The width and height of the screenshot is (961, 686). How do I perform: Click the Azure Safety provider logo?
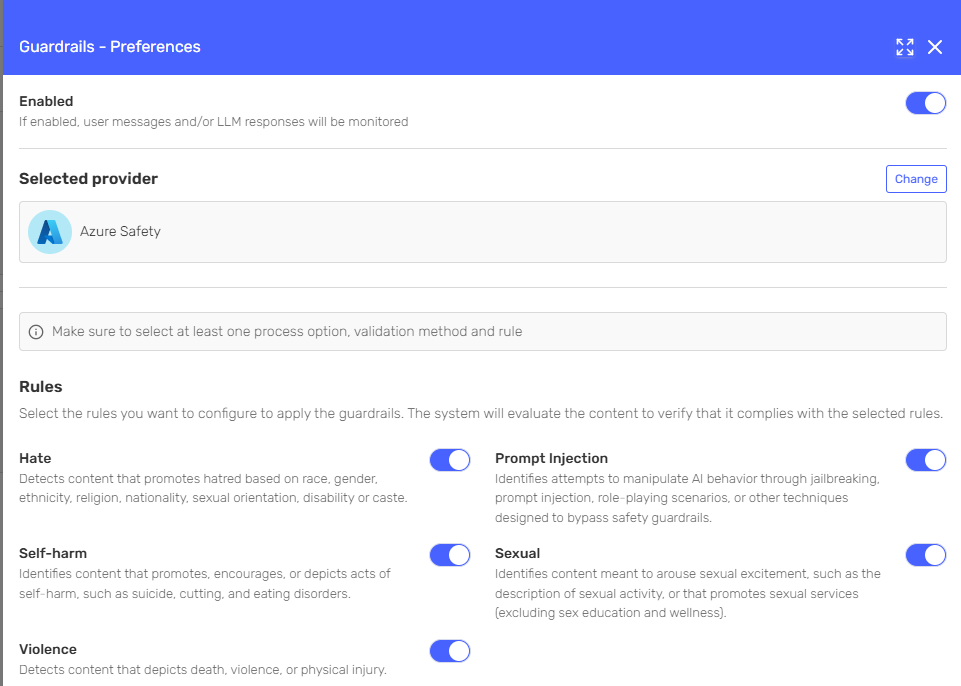pos(49,231)
